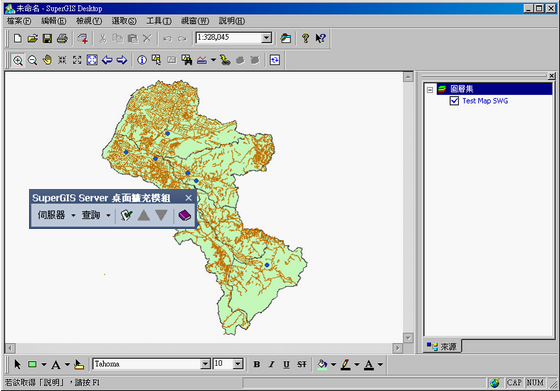Go forward to next extent arrow

click(x=122, y=60)
